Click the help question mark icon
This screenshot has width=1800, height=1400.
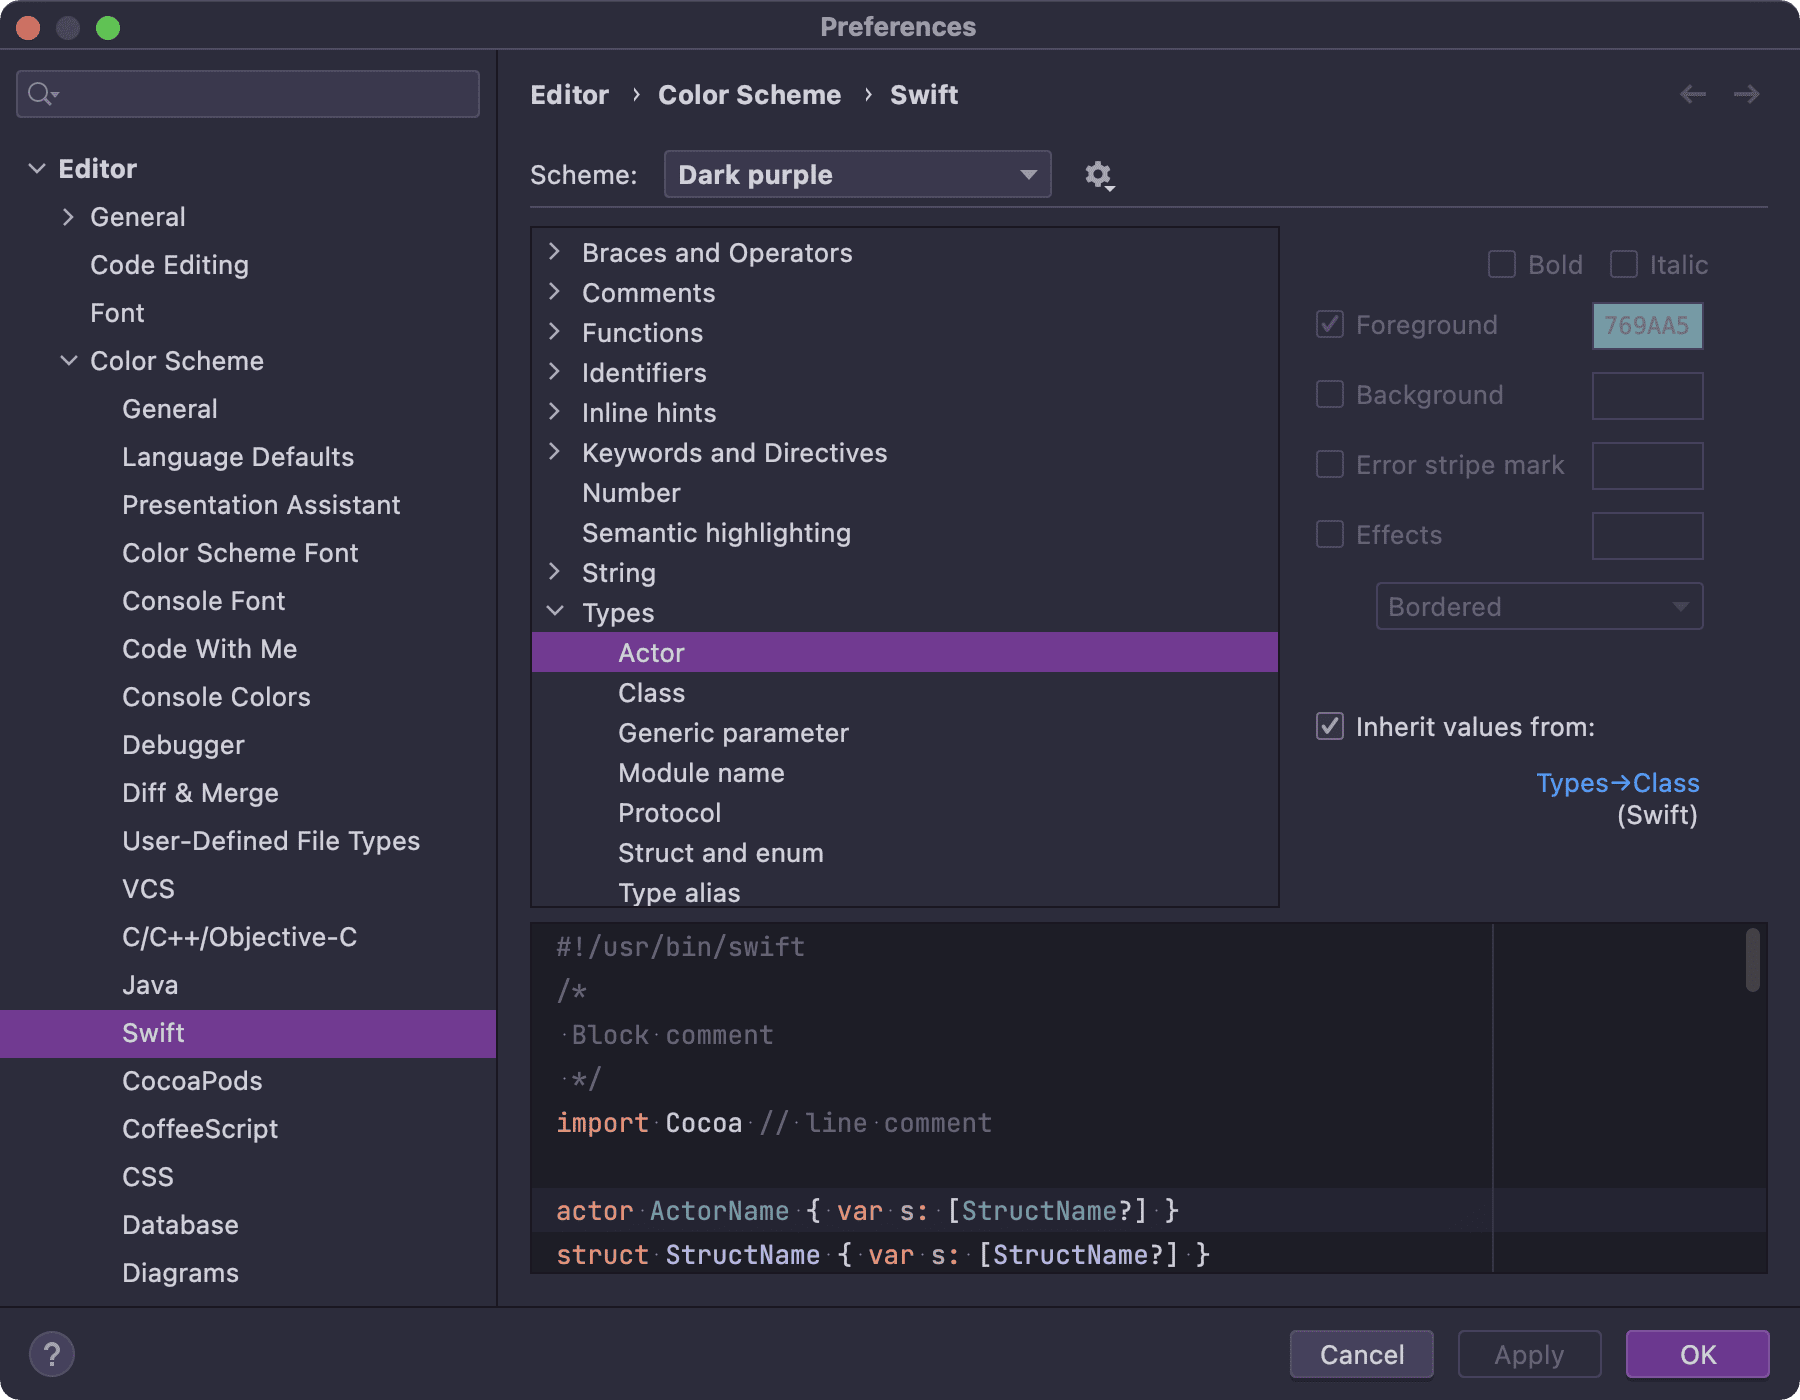pos(53,1354)
